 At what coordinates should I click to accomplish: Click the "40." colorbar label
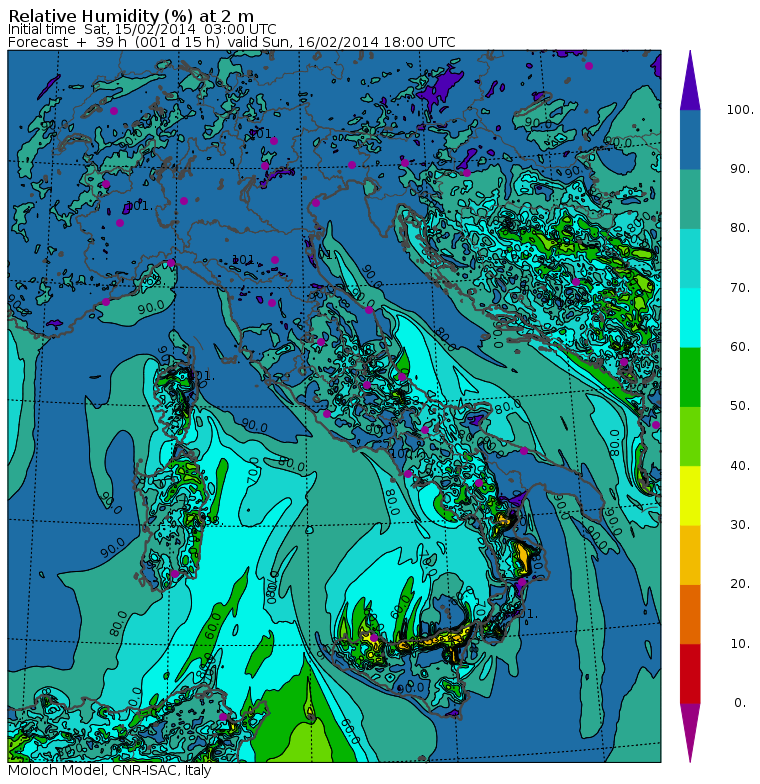click(x=740, y=466)
